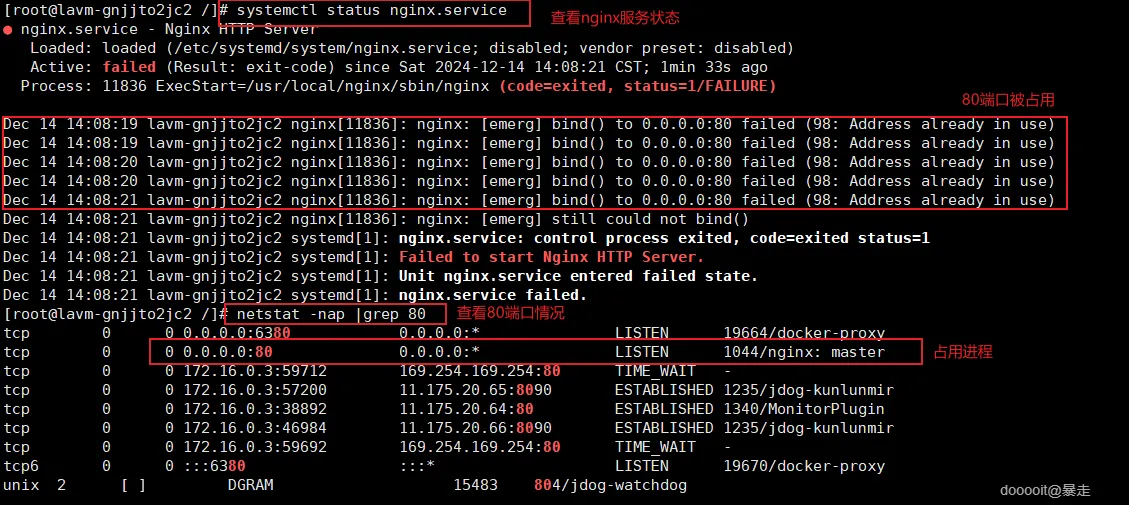Click the local address '172.16.0.3:59712'
Screen dimensions: 1129x505
(255, 371)
